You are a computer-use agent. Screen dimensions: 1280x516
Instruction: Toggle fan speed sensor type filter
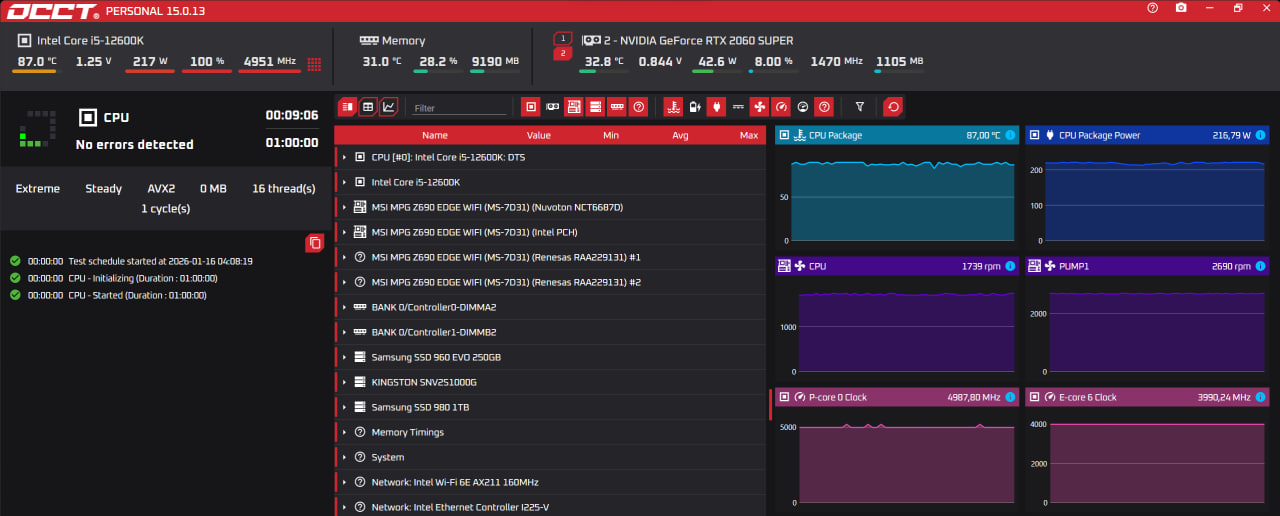(x=759, y=106)
